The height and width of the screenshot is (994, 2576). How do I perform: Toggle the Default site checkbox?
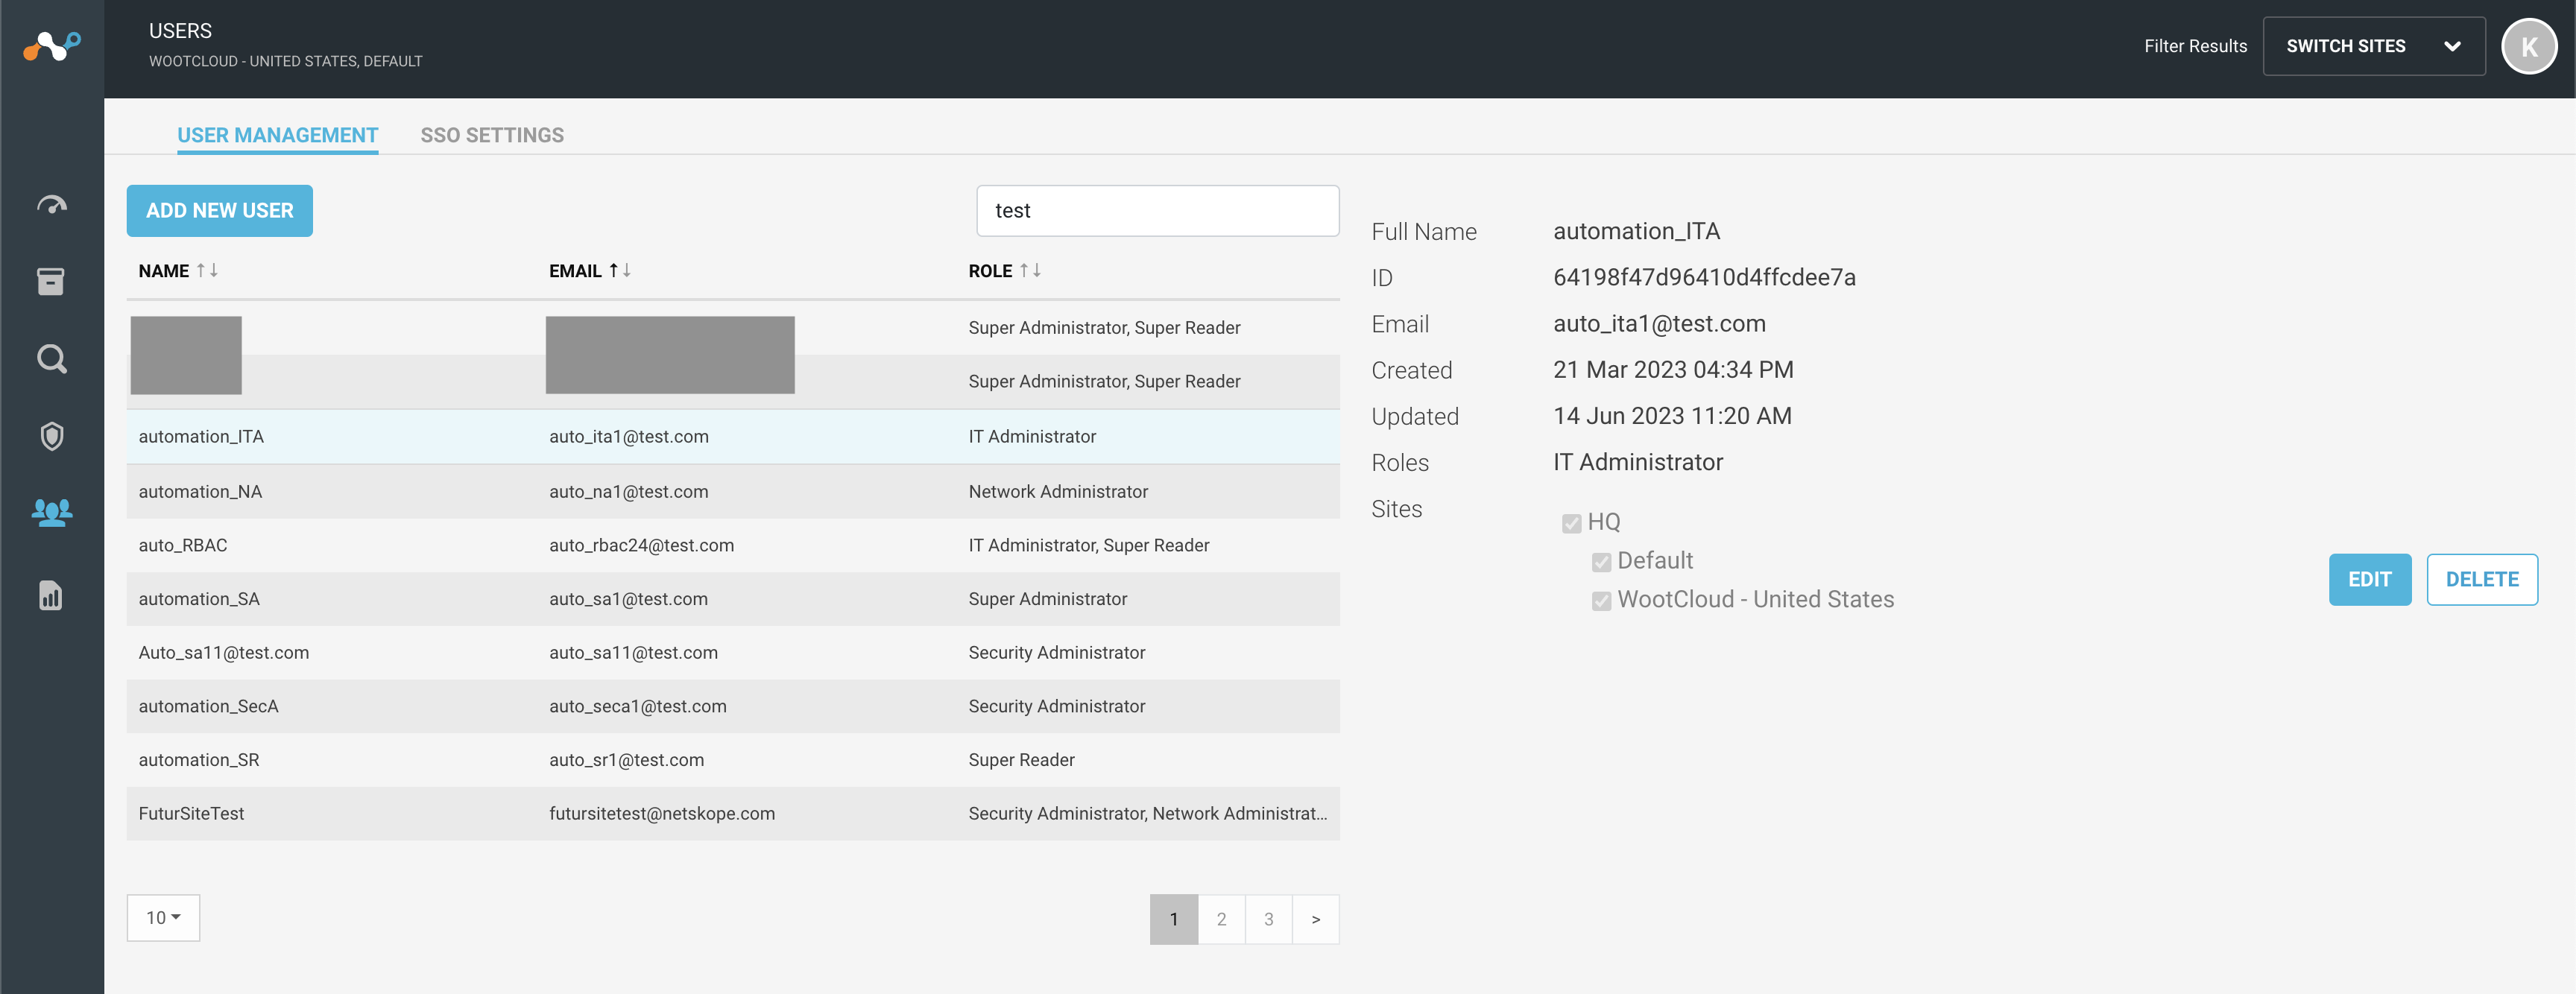1602,562
